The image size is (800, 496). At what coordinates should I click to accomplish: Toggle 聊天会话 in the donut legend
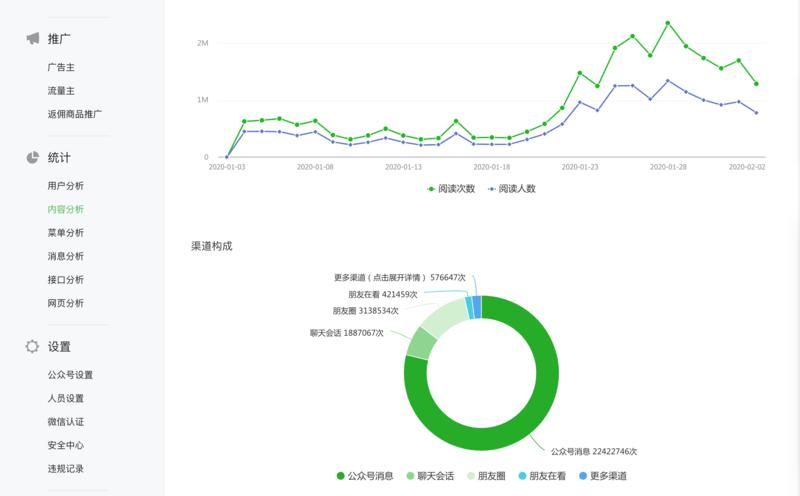click(x=430, y=476)
